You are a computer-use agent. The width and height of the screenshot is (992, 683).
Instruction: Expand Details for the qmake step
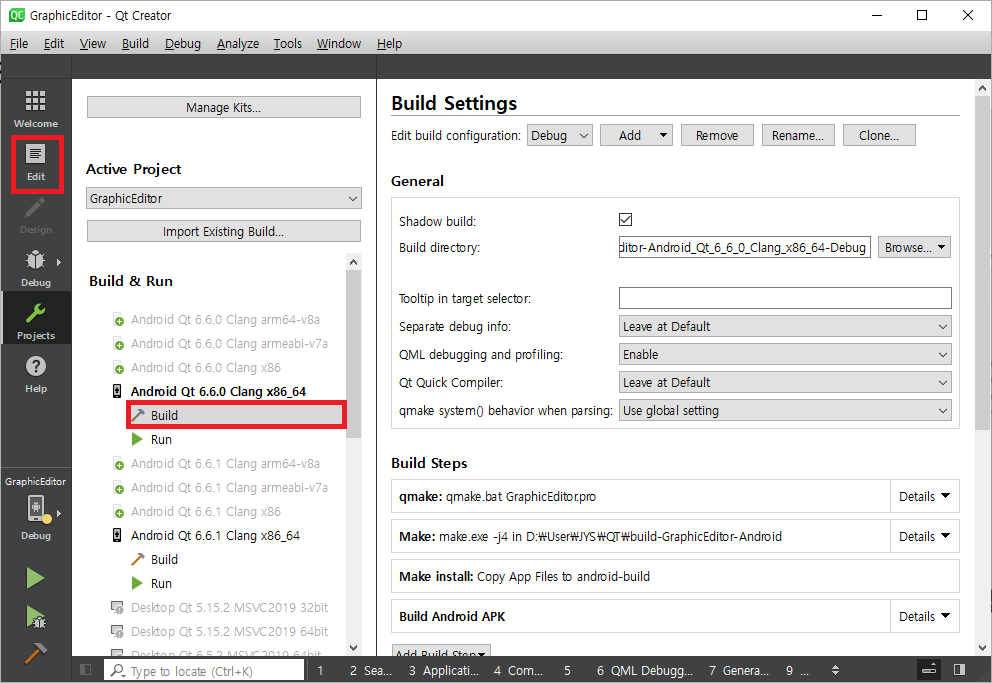click(924, 496)
